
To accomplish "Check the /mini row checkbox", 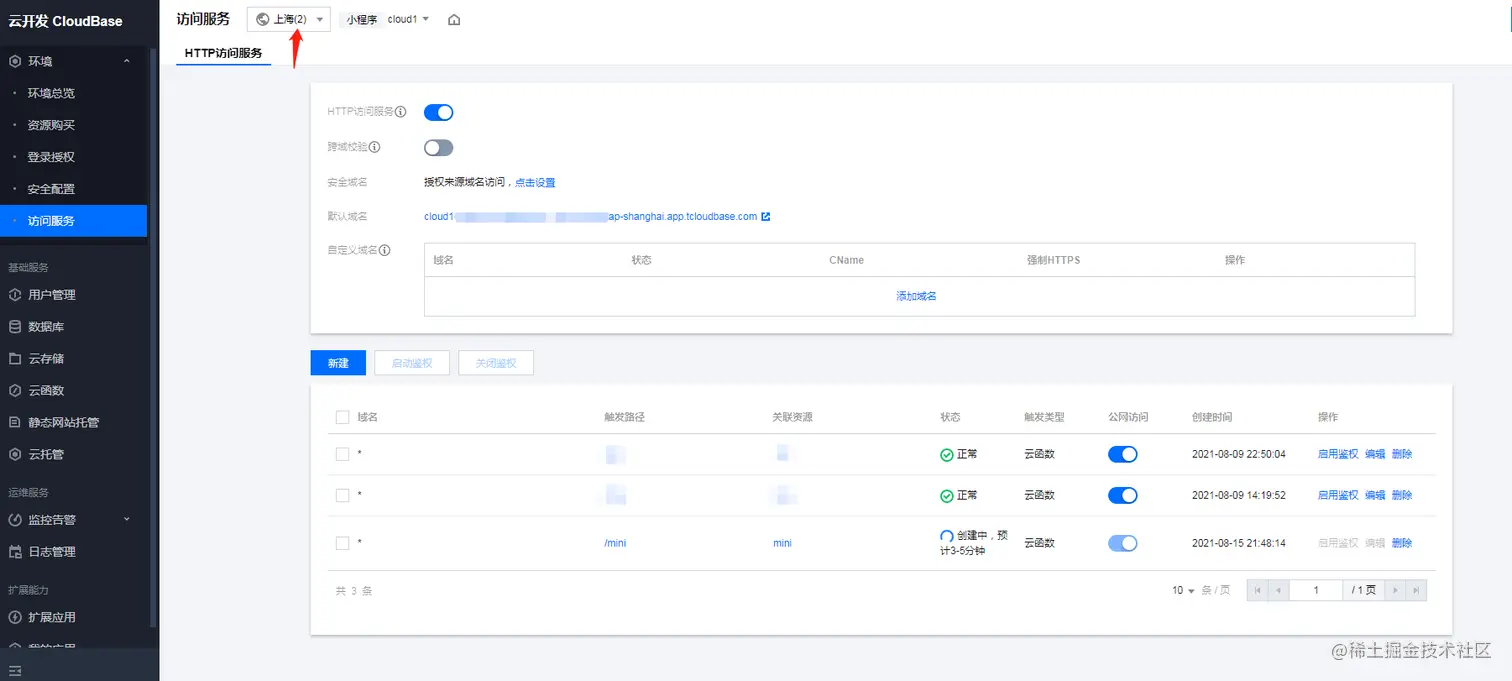I will 342,543.
